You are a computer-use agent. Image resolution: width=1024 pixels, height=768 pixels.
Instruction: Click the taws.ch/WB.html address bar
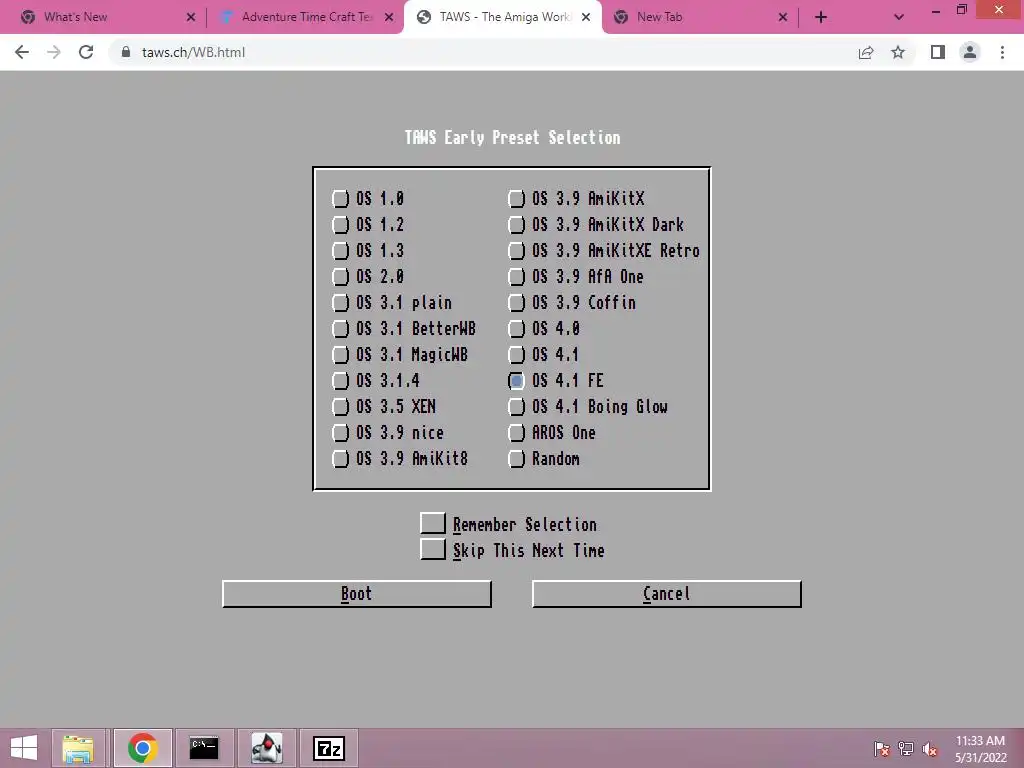pyautogui.click(x=483, y=52)
